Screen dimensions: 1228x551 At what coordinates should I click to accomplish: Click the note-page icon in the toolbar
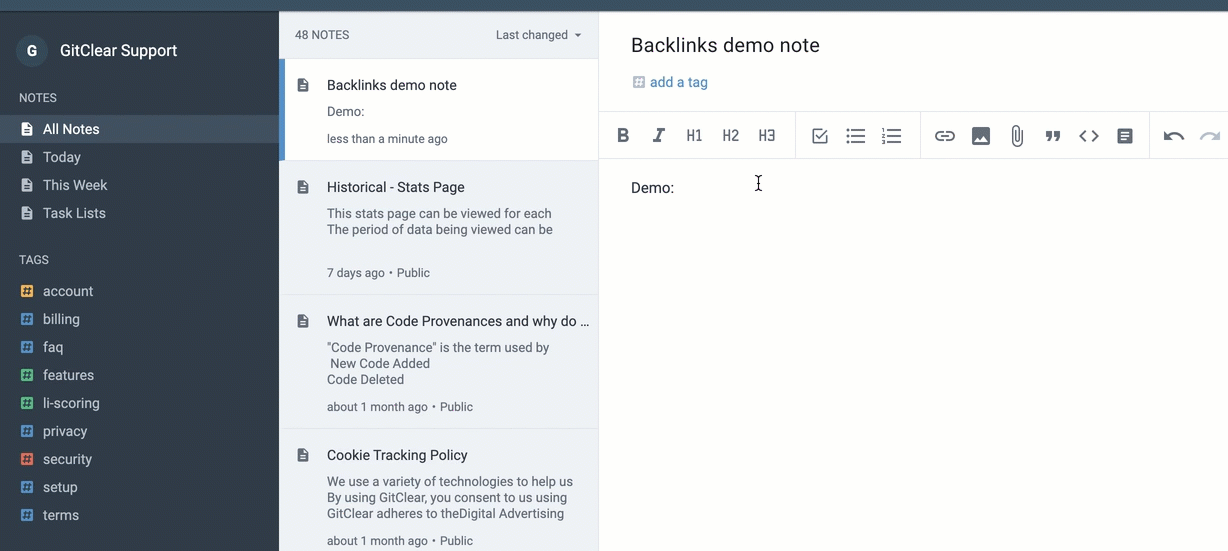click(1125, 136)
